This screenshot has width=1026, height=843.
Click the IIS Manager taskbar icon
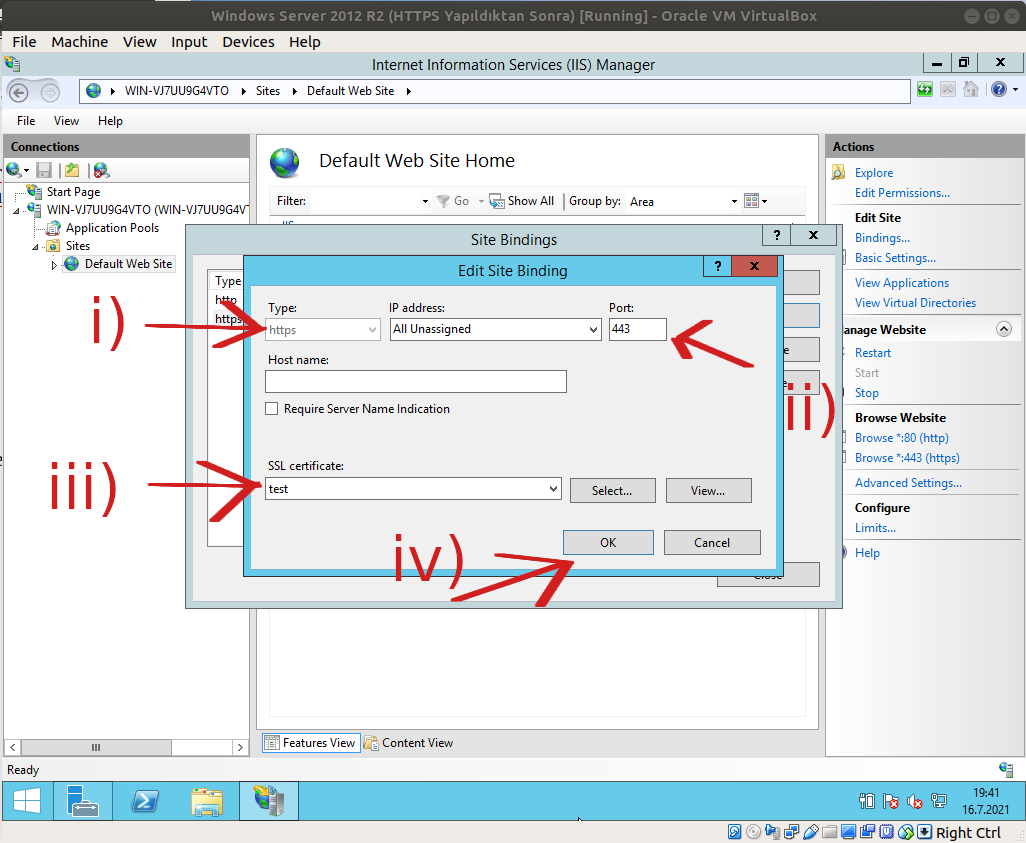pyautogui.click(x=269, y=800)
